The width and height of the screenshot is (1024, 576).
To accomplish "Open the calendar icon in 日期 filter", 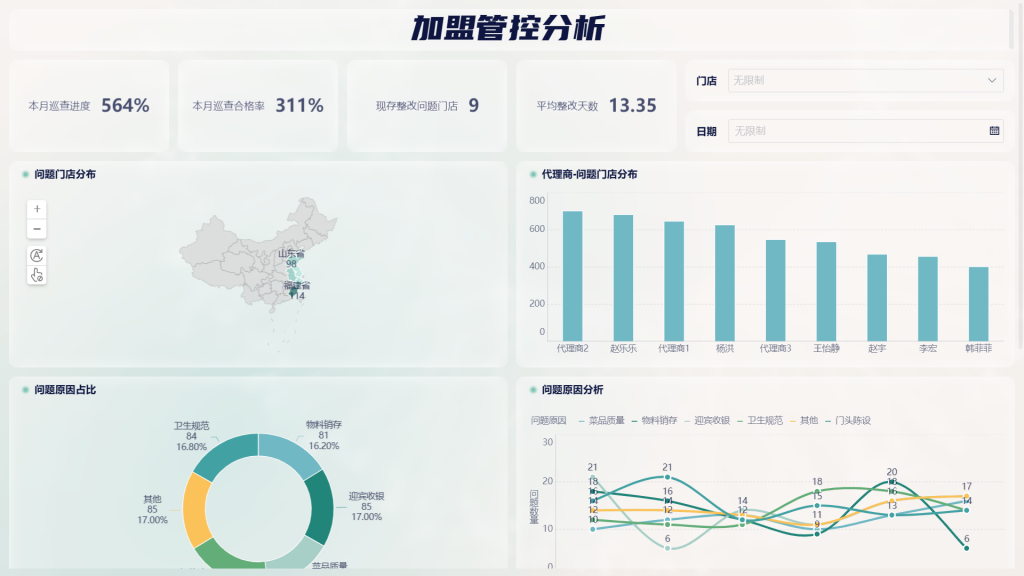I will coord(994,131).
